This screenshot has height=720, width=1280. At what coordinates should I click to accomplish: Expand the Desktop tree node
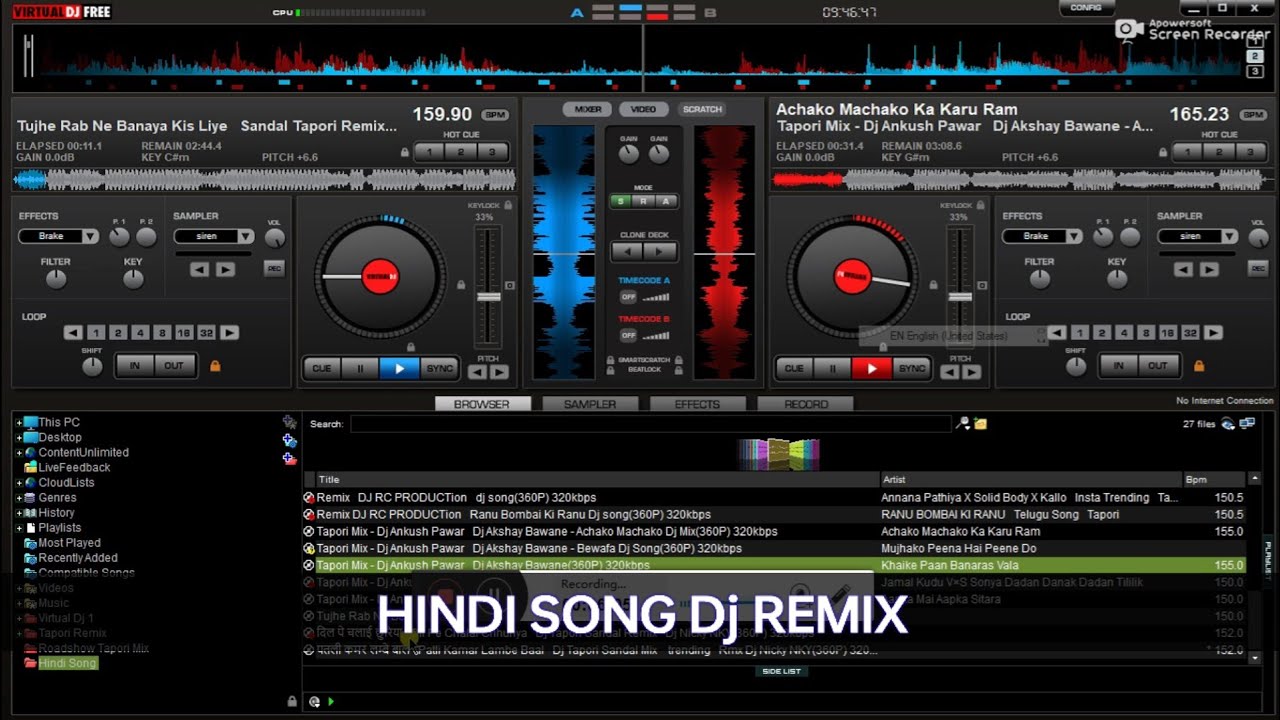point(19,438)
